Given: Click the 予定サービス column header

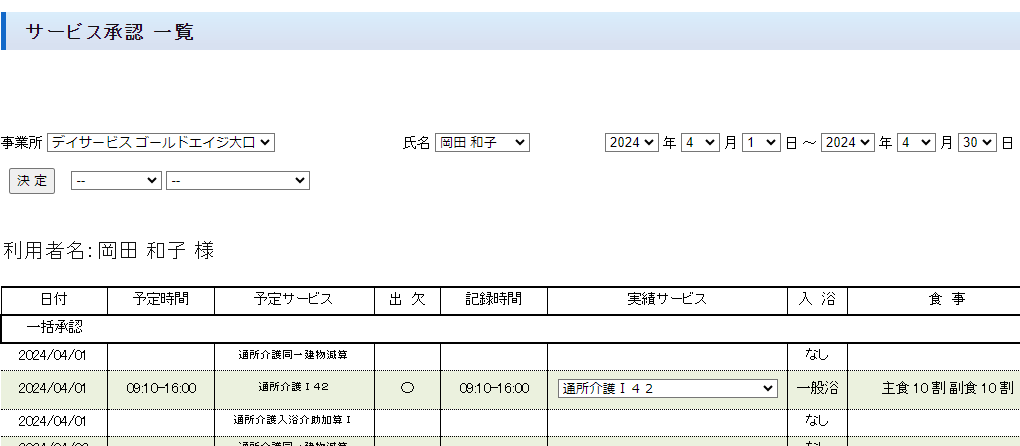Looking at the screenshot, I should pos(293,299).
